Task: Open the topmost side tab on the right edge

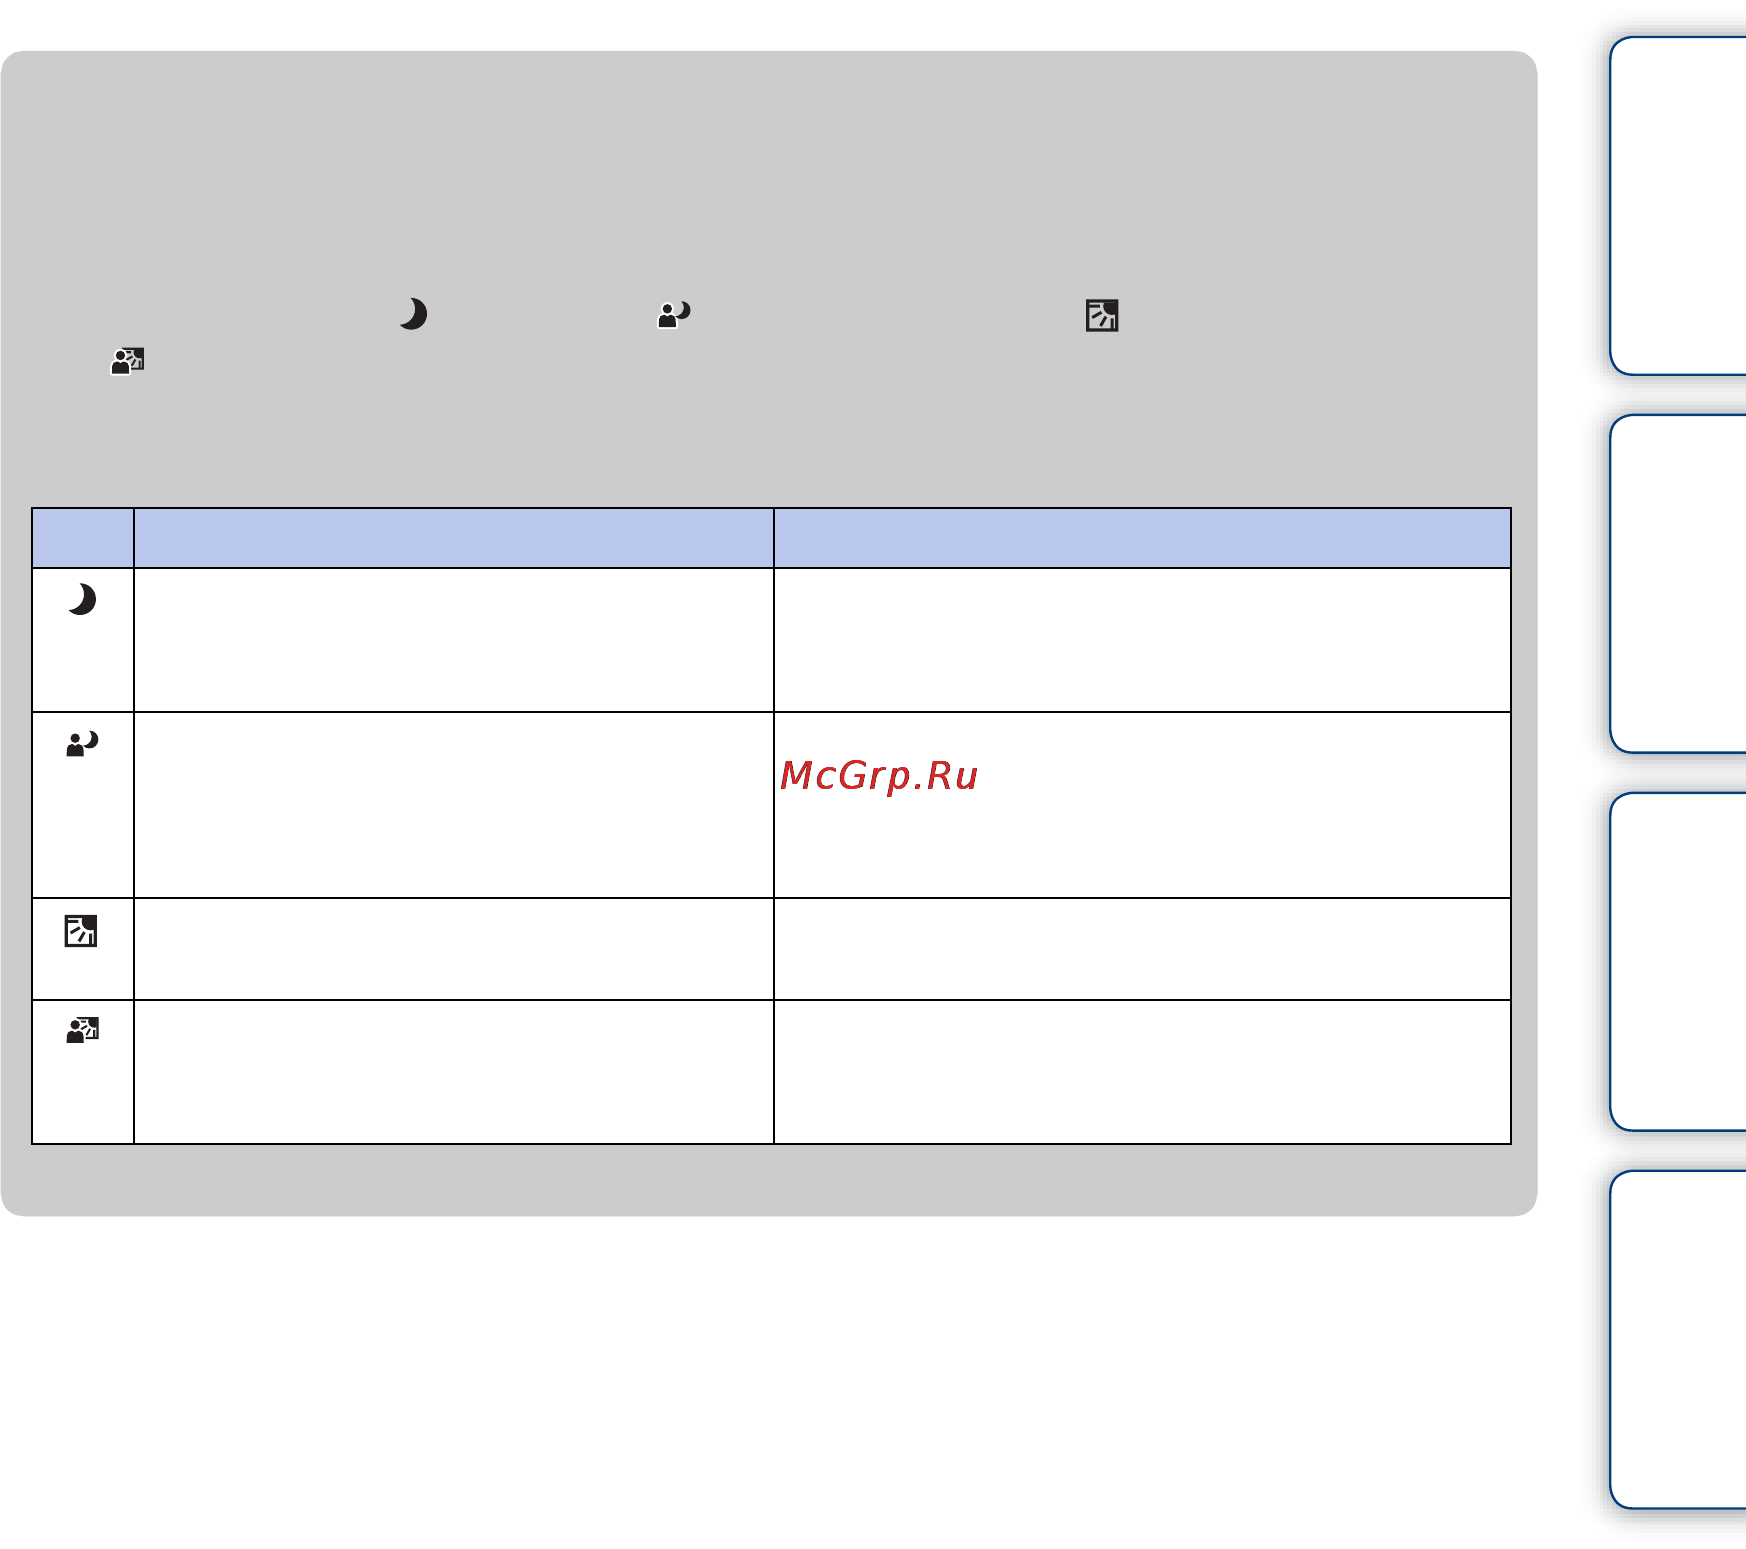Action: point(1678,206)
